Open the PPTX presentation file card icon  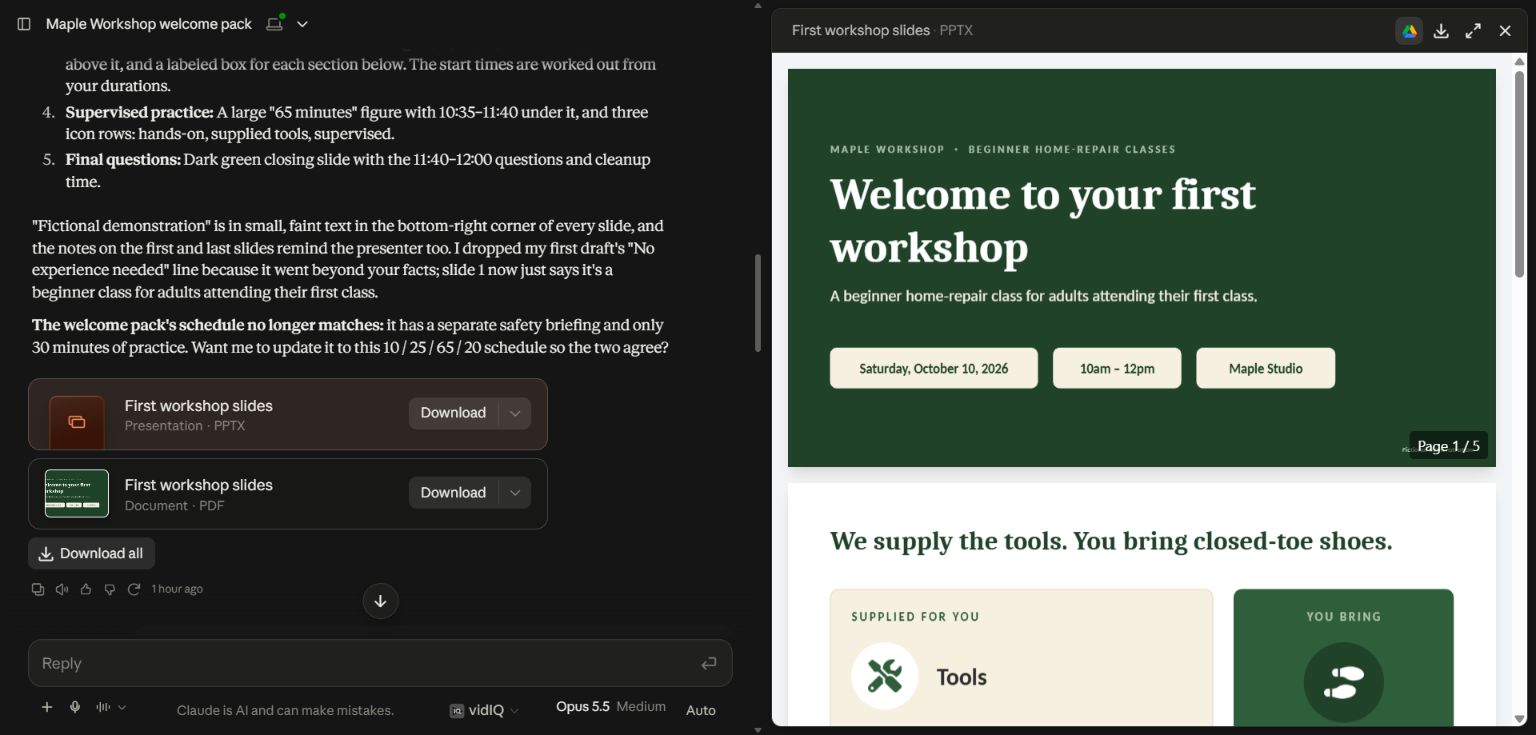[x=77, y=422]
